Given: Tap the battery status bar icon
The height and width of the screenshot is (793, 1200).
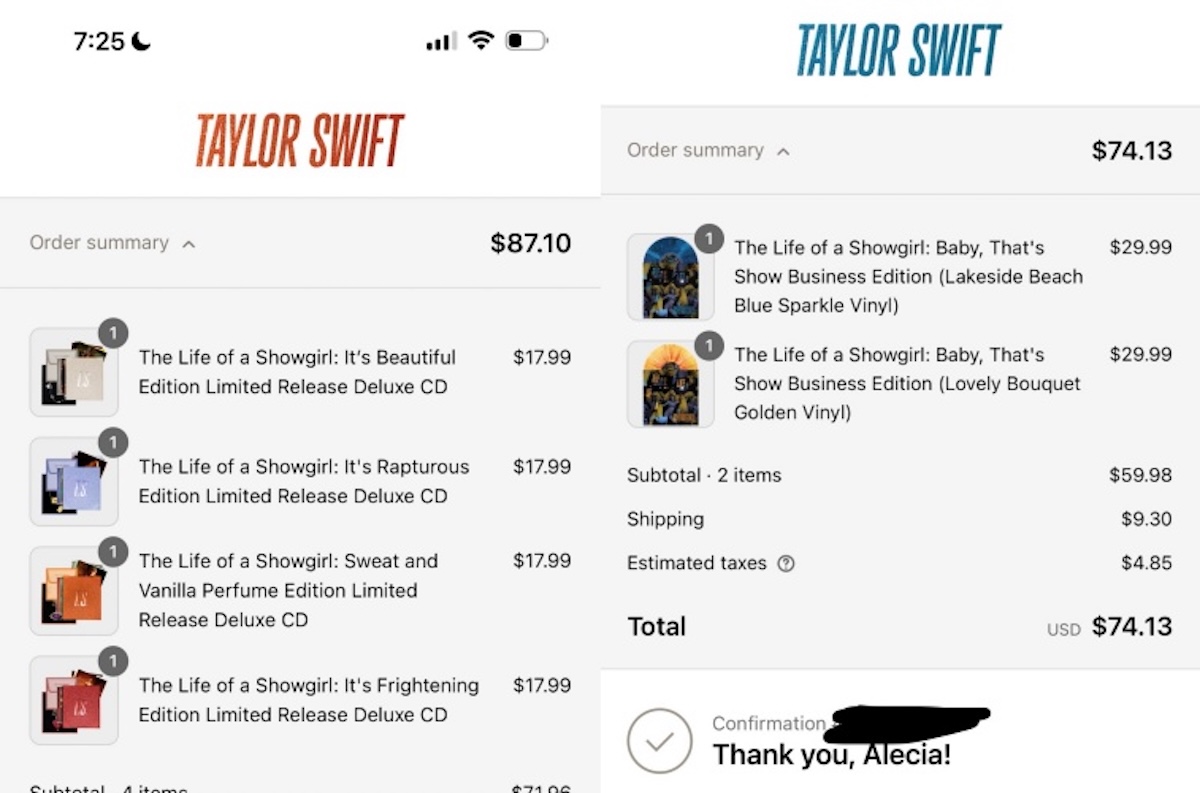Looking at the screenshot, I should point(526,41).
